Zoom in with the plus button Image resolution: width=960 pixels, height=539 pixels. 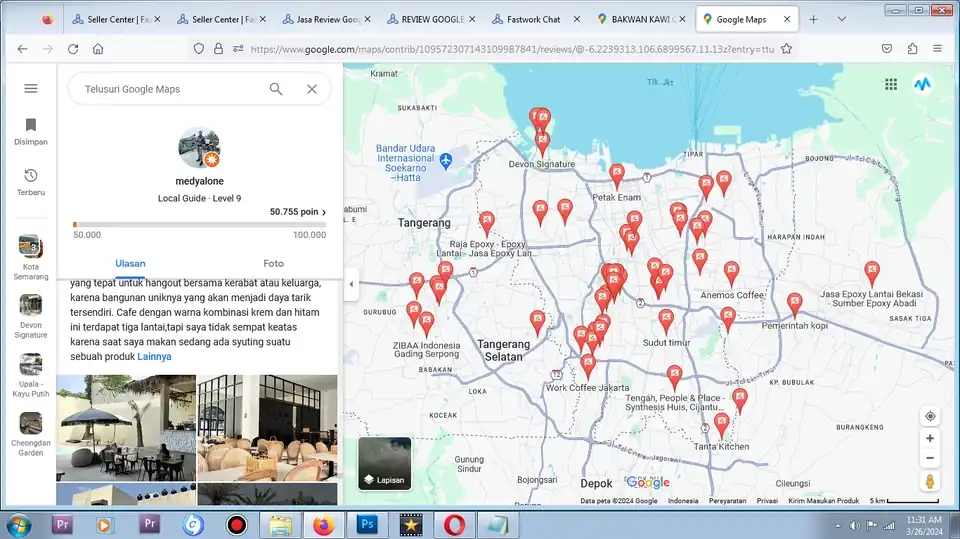[x=930, y=439]
